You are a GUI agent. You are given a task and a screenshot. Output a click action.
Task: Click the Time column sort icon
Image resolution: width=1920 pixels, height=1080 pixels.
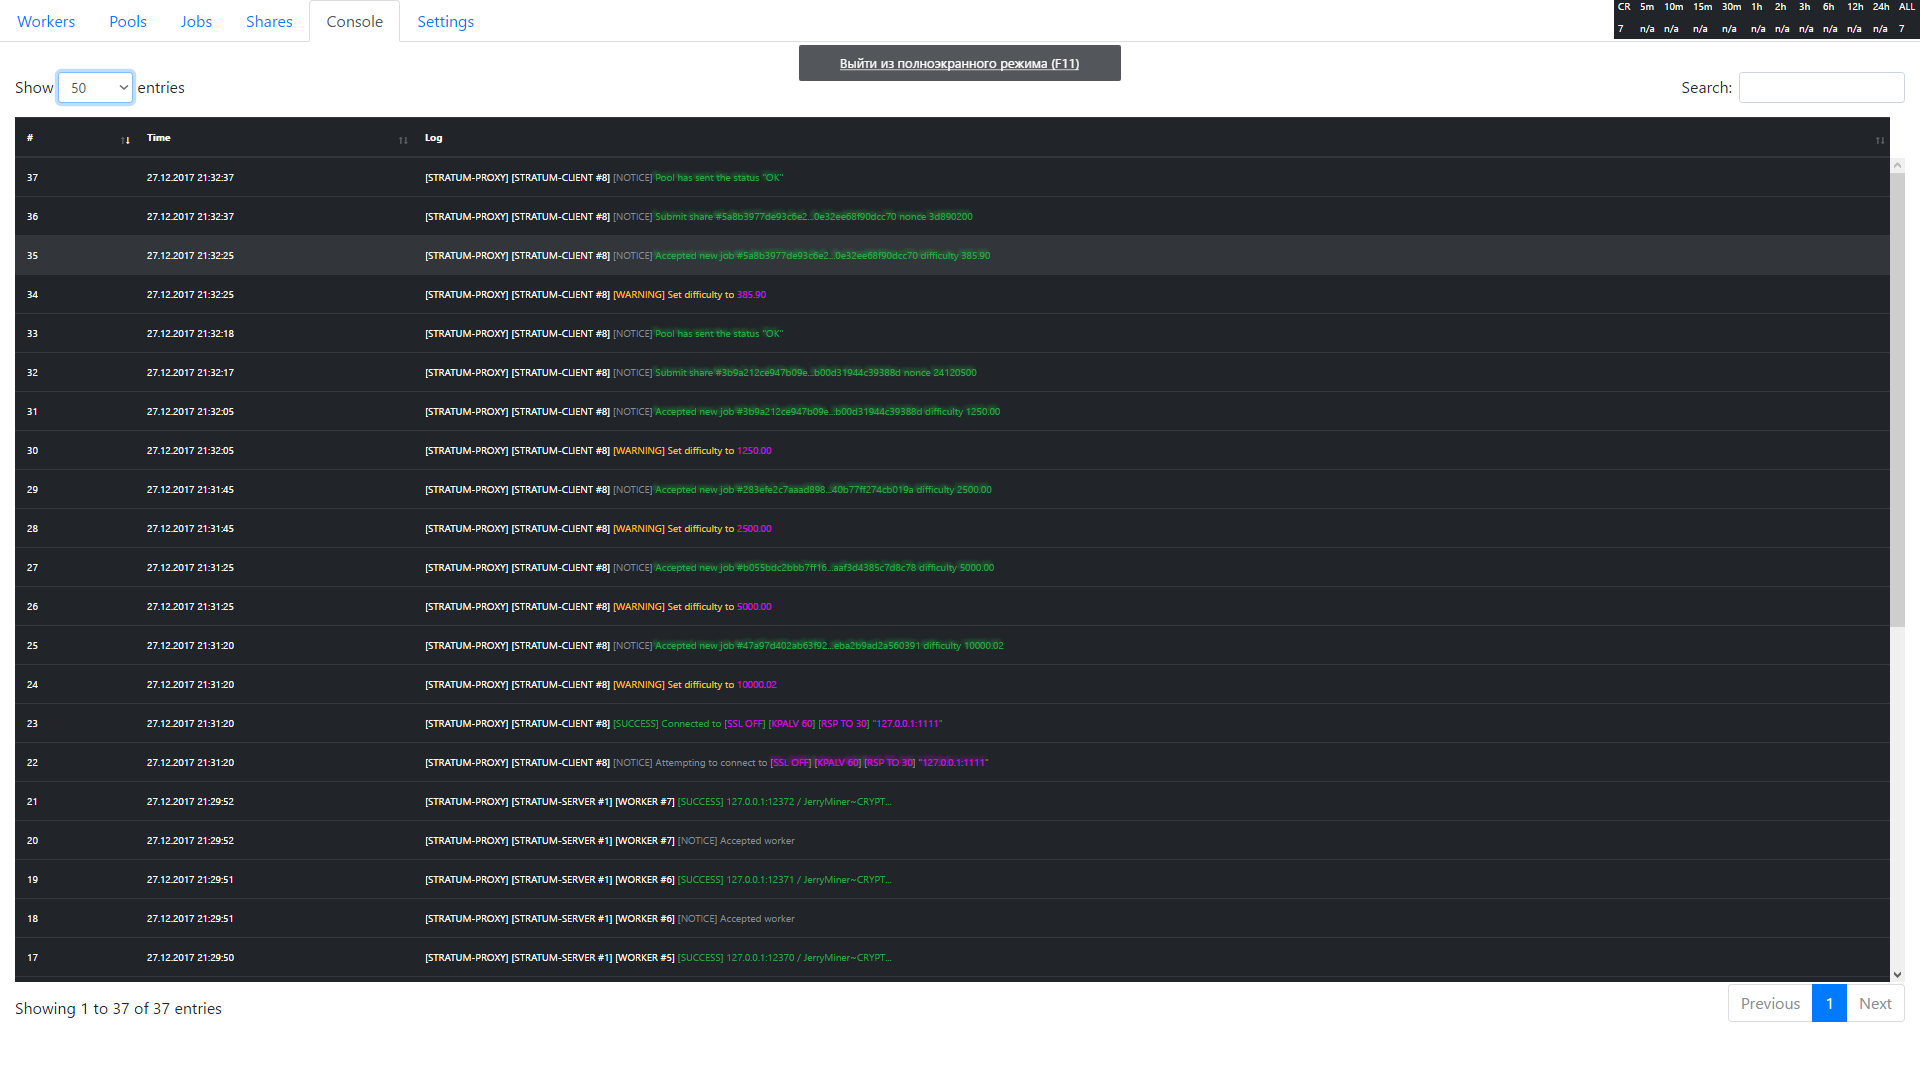click(405, 137)
